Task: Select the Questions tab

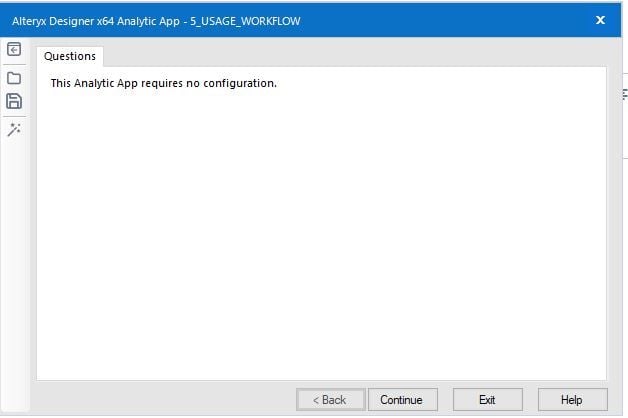Action: [70, 56]
